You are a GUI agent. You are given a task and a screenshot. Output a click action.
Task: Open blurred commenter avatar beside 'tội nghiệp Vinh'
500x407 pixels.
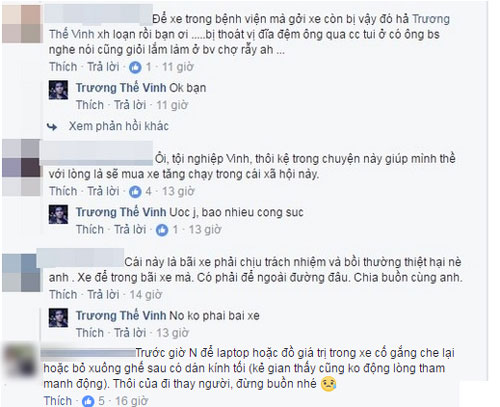point(21,168)
